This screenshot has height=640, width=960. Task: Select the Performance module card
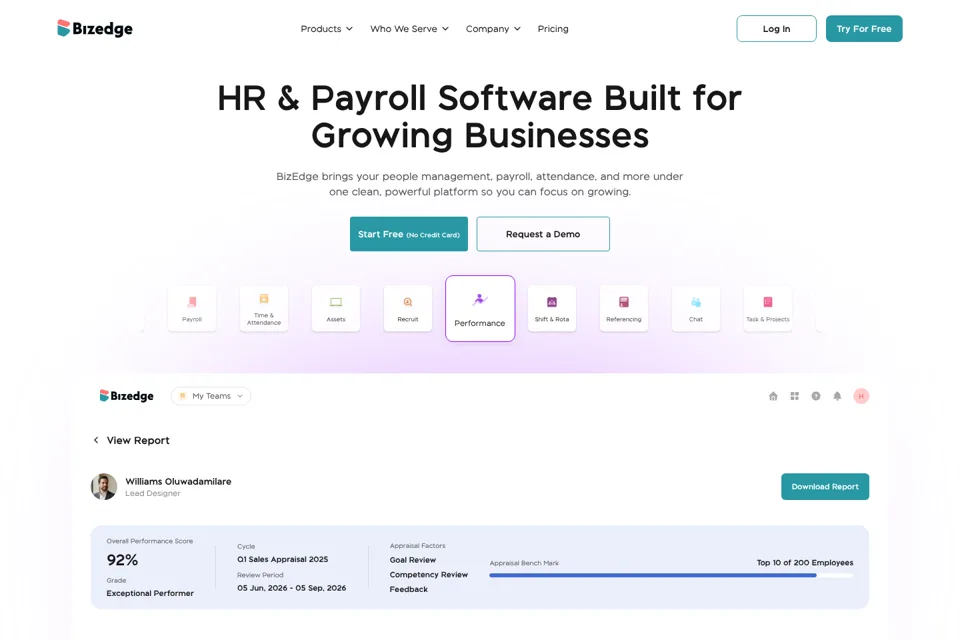[480, 309]
